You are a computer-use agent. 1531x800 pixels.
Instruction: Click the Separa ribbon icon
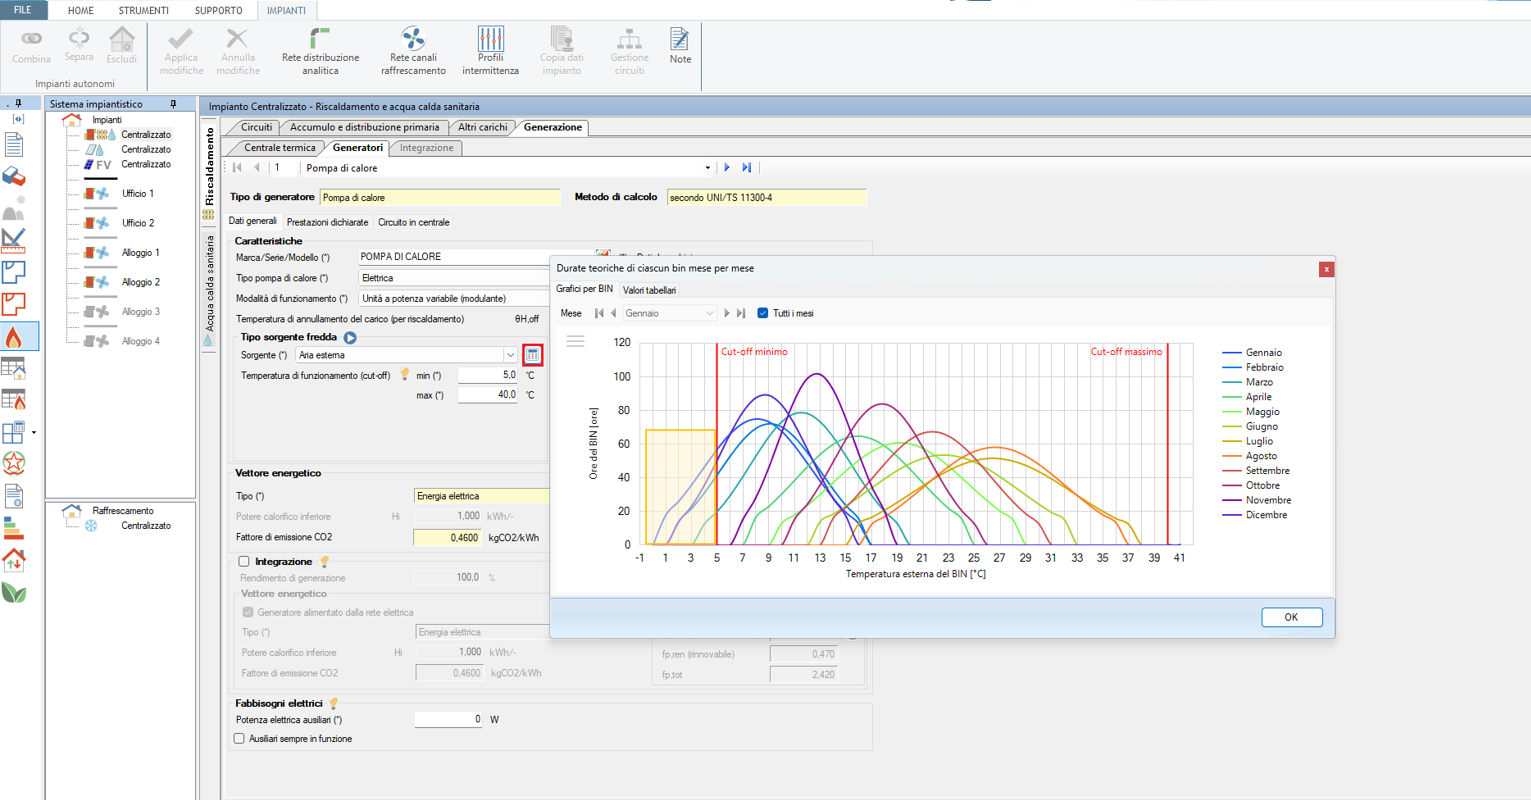pyautogui.click(x=79, y=46)
